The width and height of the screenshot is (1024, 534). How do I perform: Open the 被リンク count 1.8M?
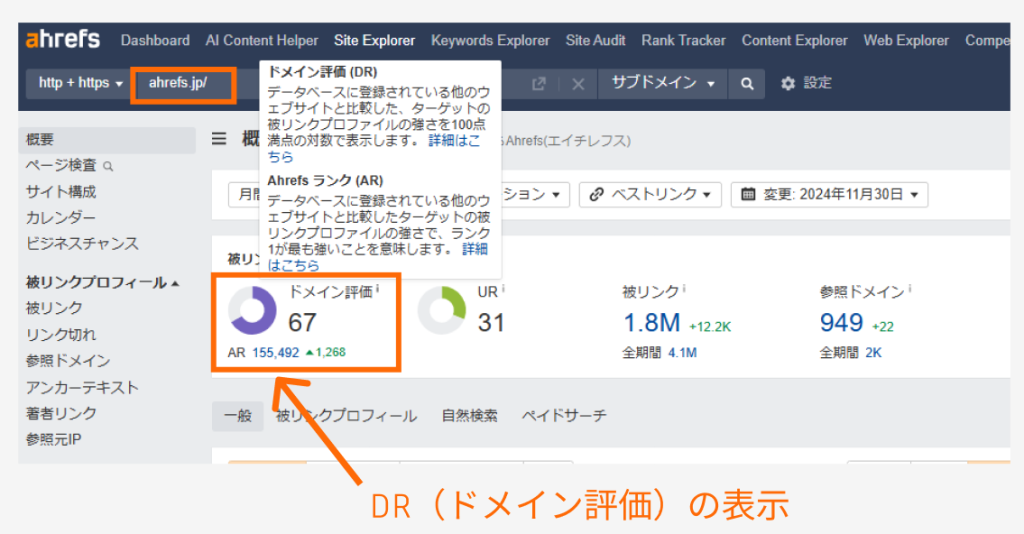[x=652, y=323]
